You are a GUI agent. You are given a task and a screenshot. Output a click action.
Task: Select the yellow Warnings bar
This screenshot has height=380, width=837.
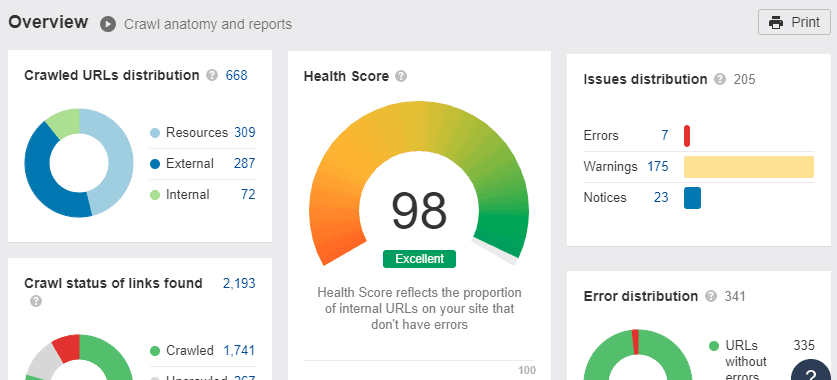click(749, 167)
